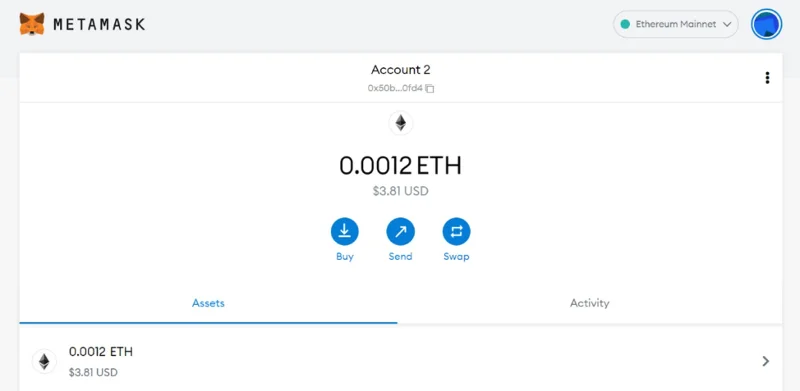Open the three-dot account options menu
The image size is (800, 391).
(767, 78)
